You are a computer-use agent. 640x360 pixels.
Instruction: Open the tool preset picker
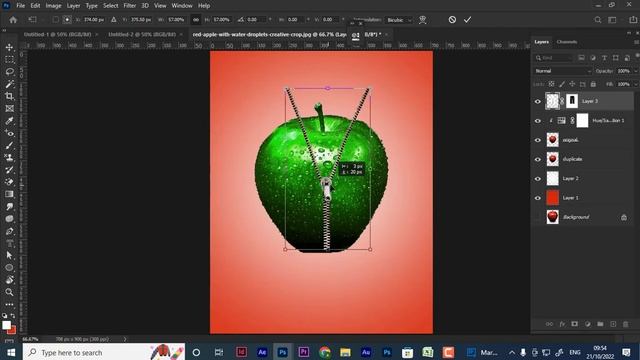(x=33, y=20)
